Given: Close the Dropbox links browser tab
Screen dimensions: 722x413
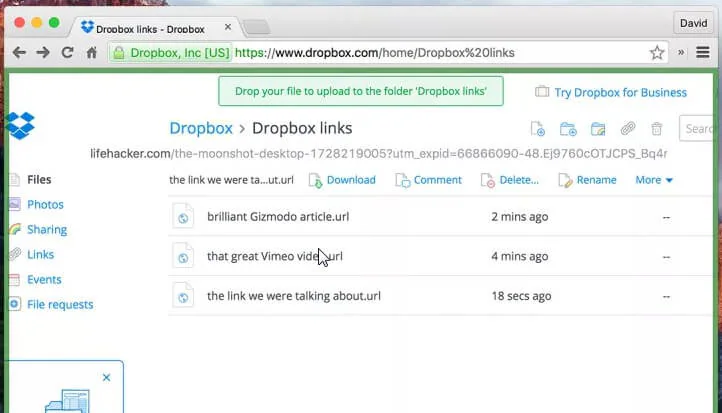Looking at the screenshot, I should click(x=228, y=27).
